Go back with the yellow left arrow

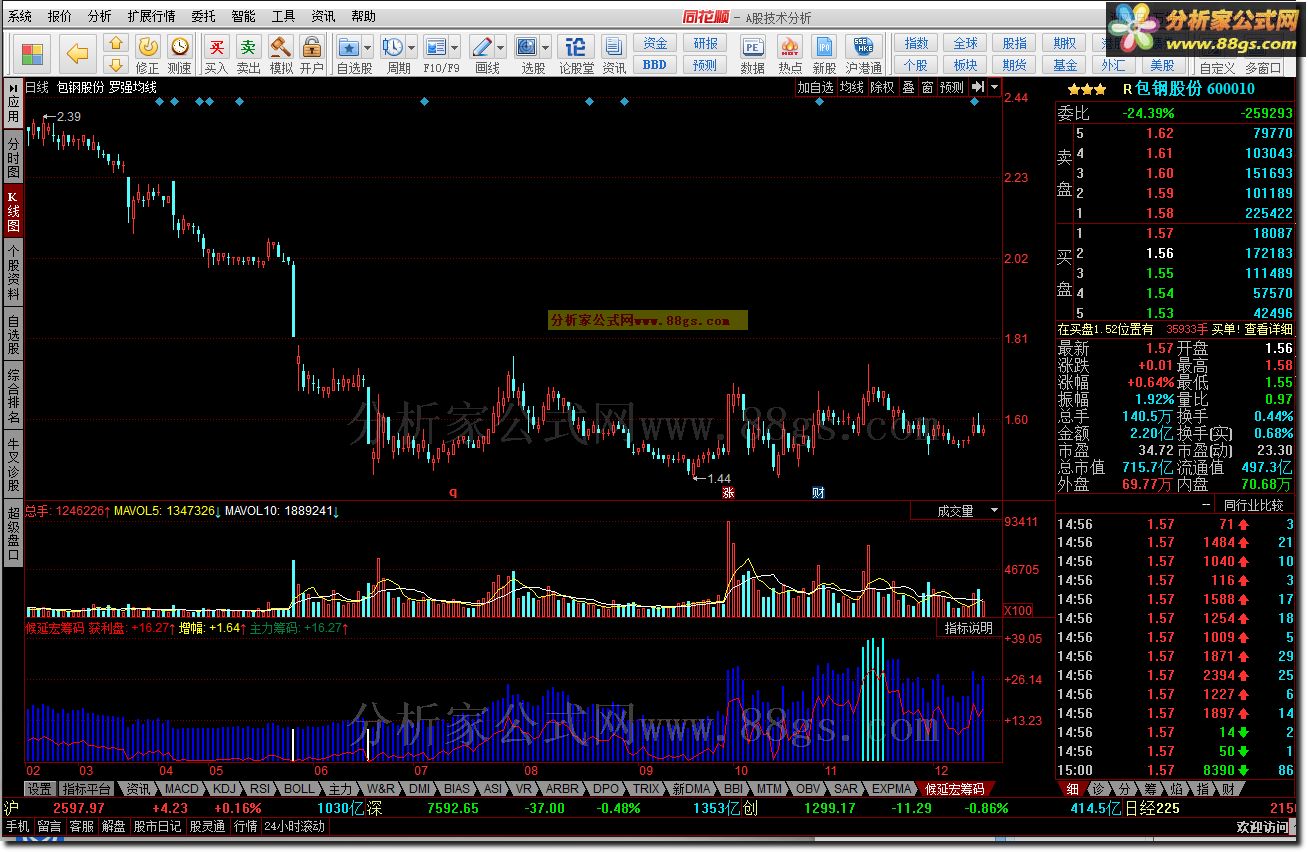(x=77, y=54)
